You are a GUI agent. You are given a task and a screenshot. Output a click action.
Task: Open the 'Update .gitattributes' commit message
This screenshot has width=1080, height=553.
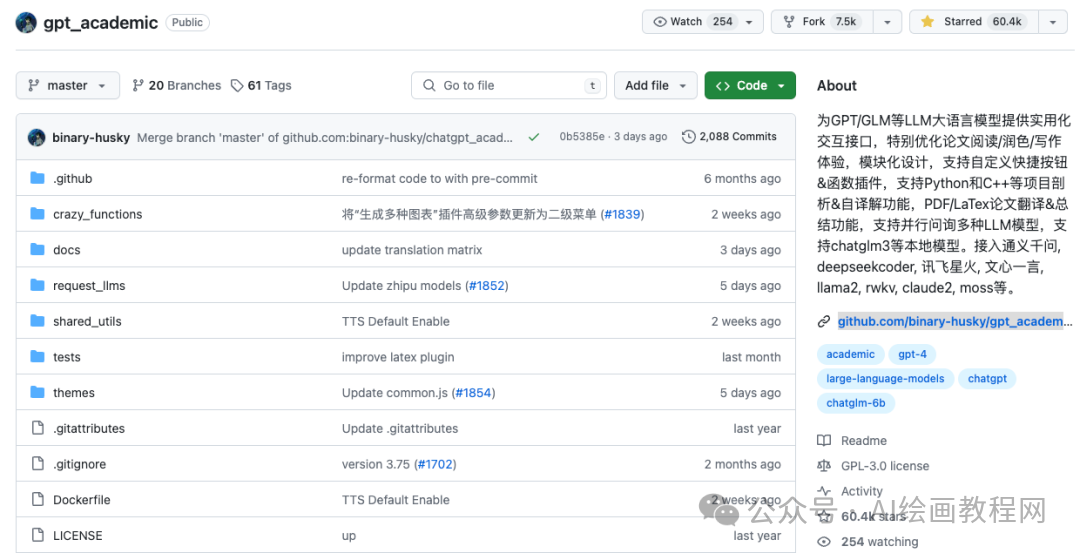[399, 428]
